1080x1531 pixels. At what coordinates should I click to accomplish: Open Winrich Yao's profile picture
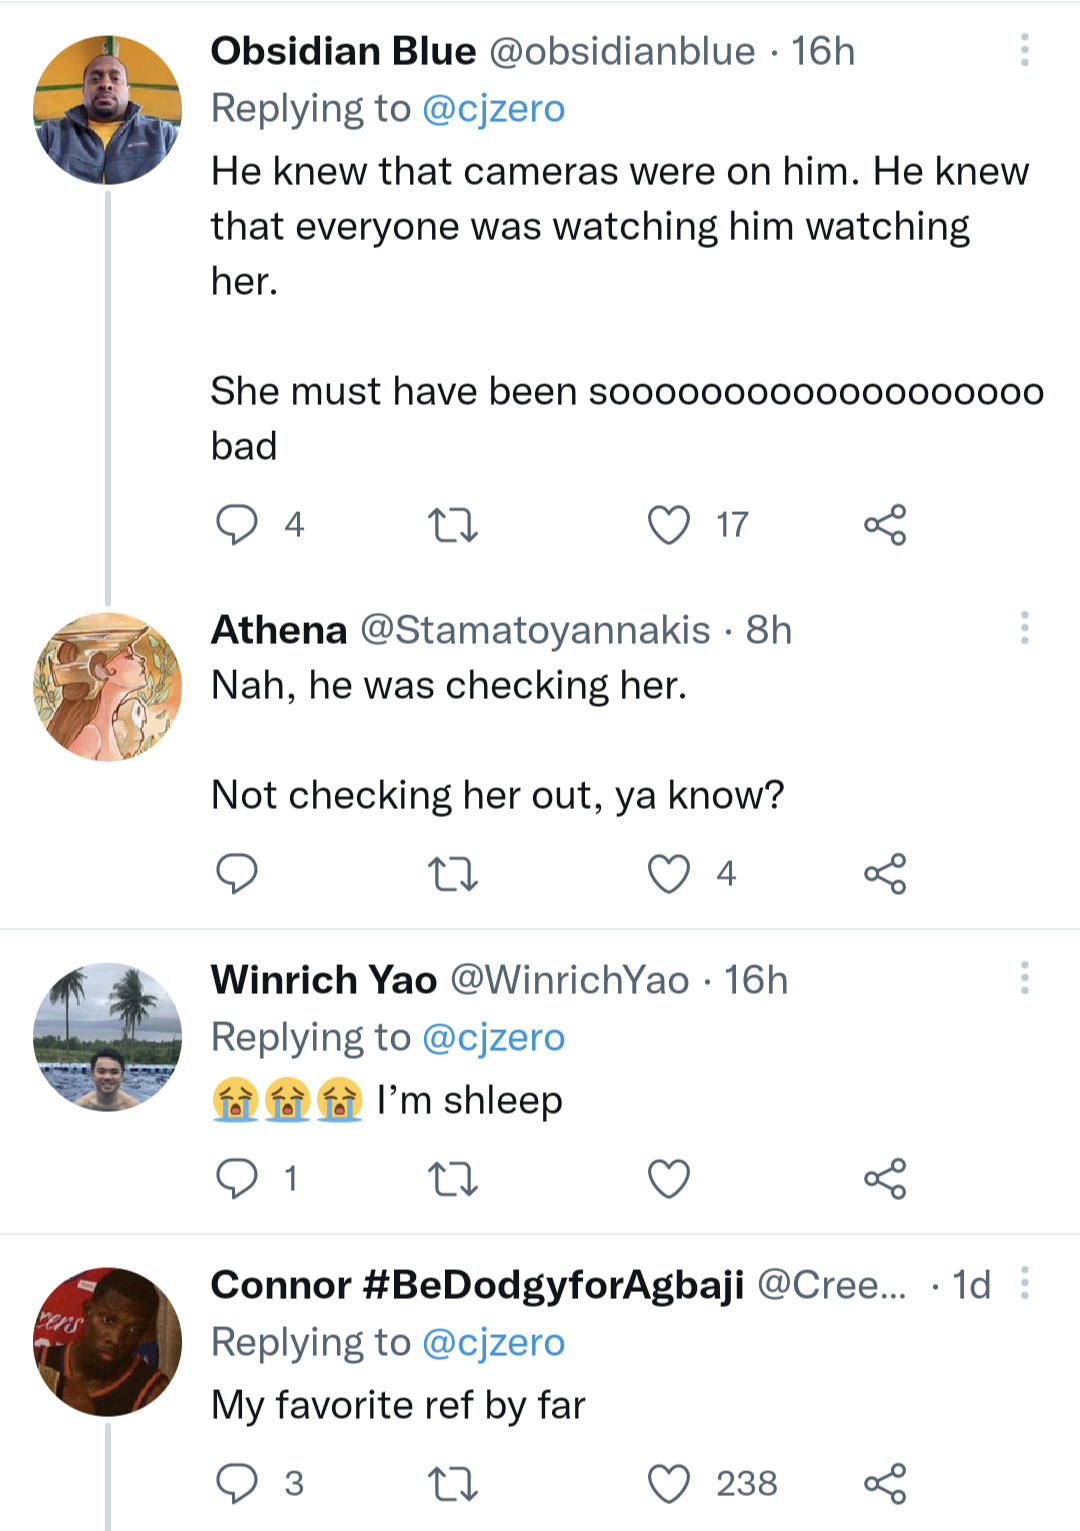(108, 1037)
